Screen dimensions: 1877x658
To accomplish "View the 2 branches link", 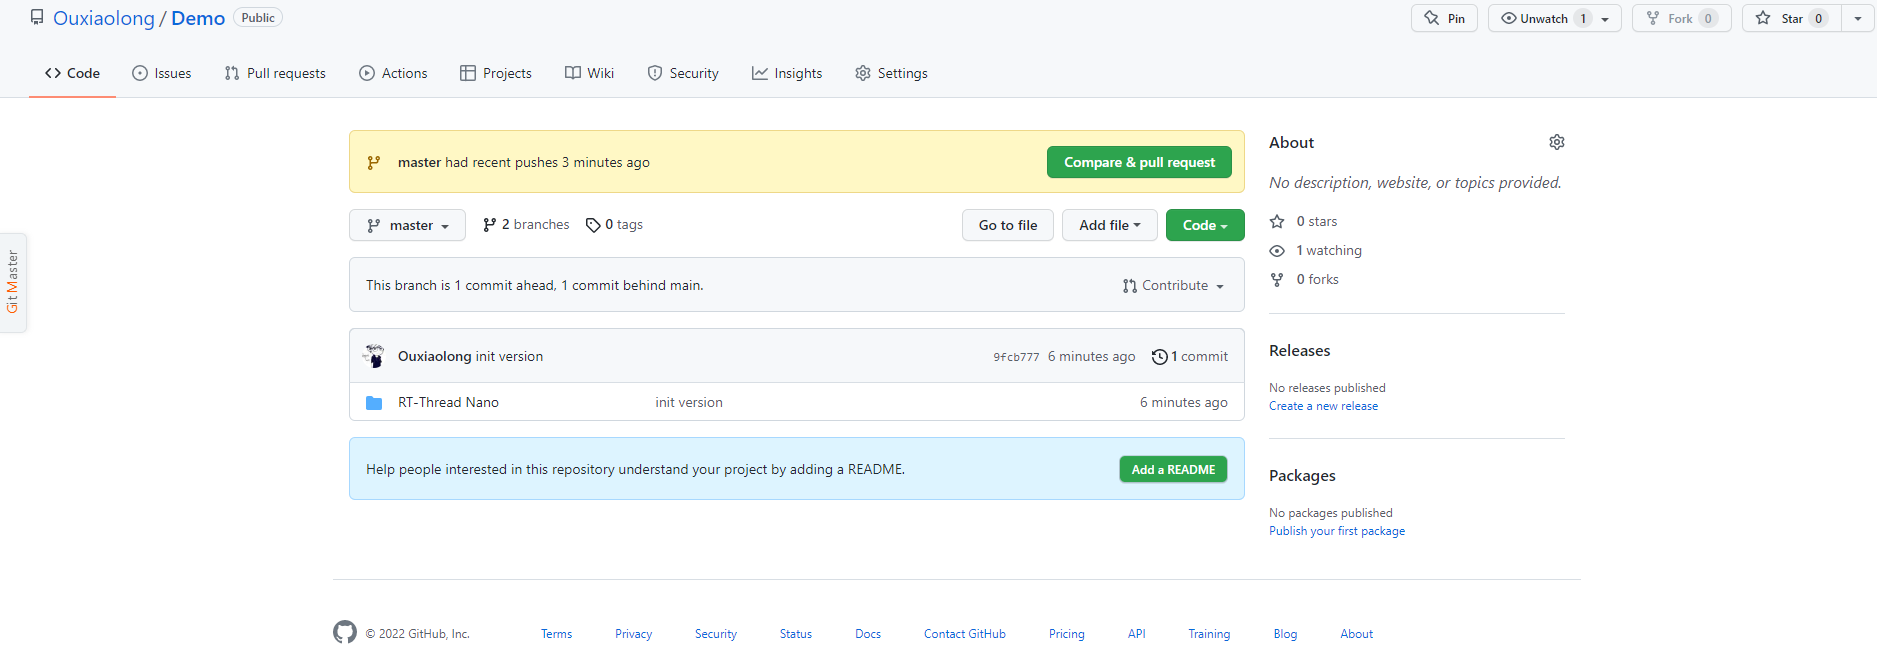I will click(526, 225).
